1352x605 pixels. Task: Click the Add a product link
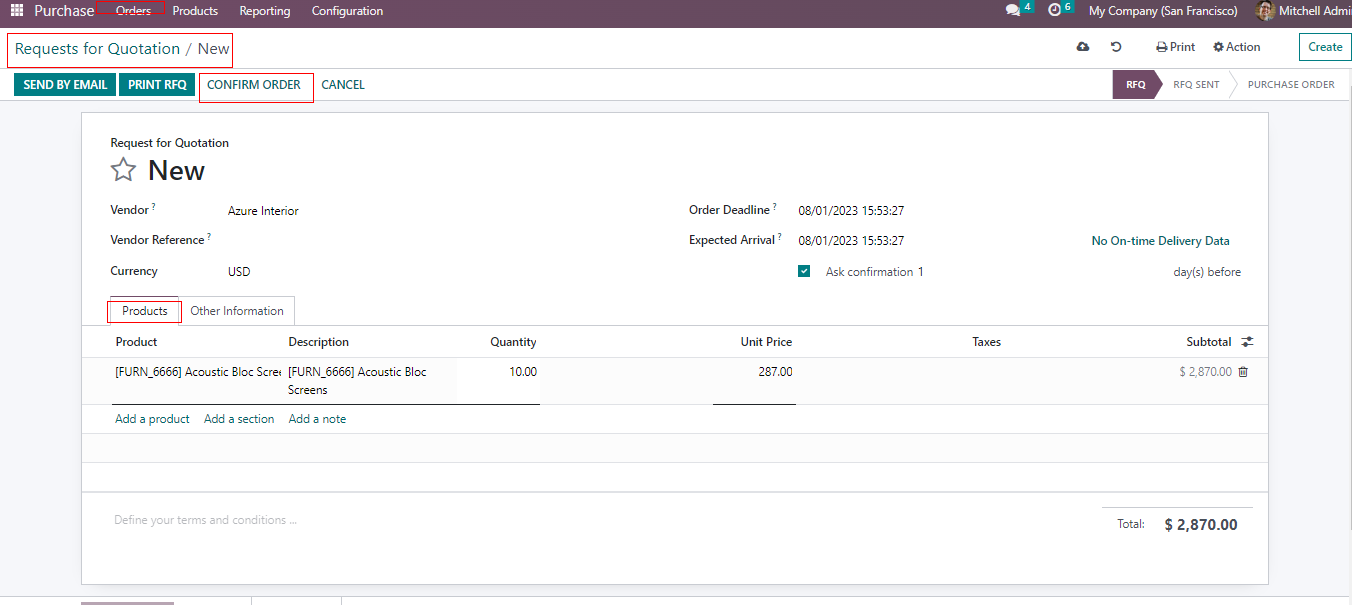point(152,419)
